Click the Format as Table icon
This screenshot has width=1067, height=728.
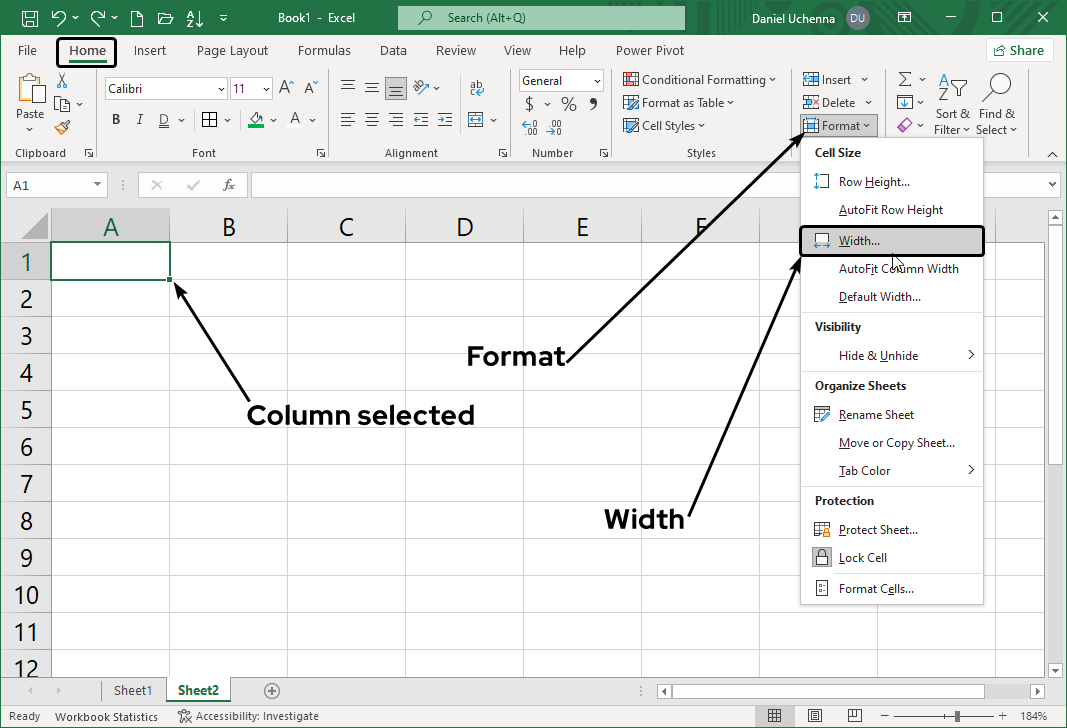632,102
